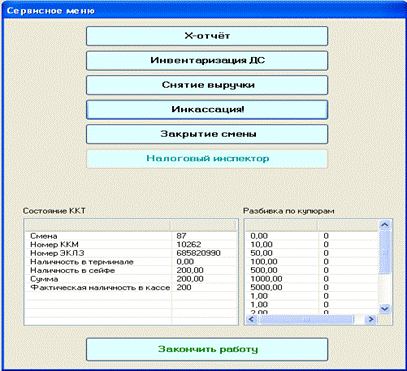The height and width of the screenshot is (371, 407).
Task: Click the horizontal scrollbar thumb under denominations
Action: click(x=305, y=319)
